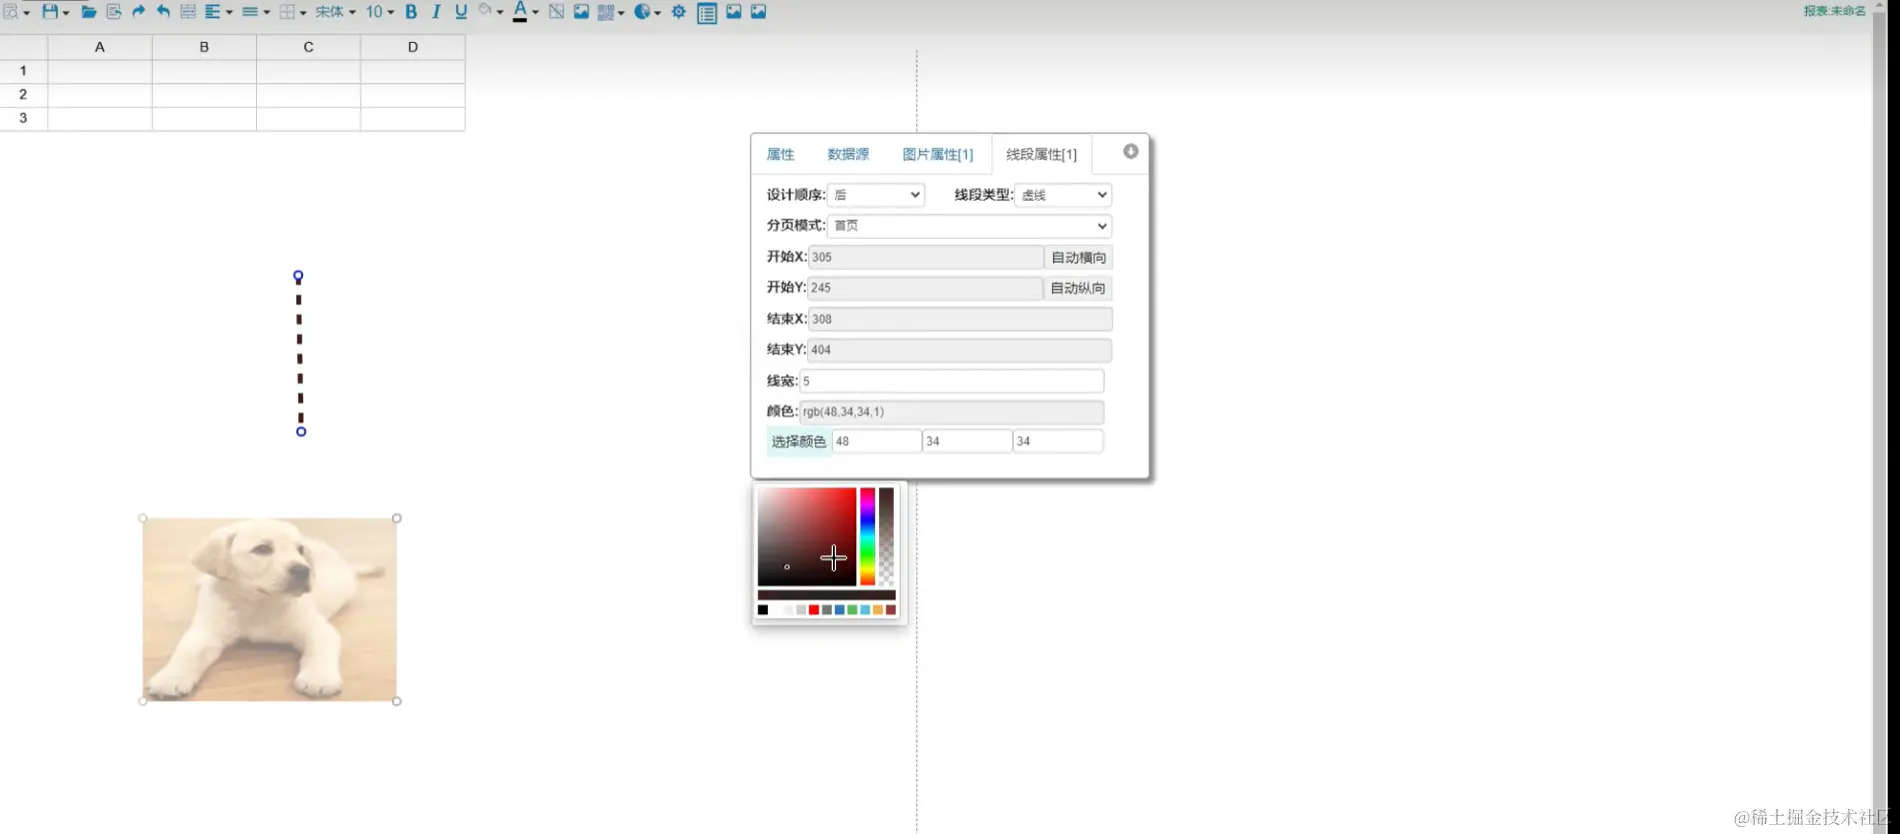This screenshot has height=834, width=1900.
Task: Click the 开始Y input field
Action: 926,288
